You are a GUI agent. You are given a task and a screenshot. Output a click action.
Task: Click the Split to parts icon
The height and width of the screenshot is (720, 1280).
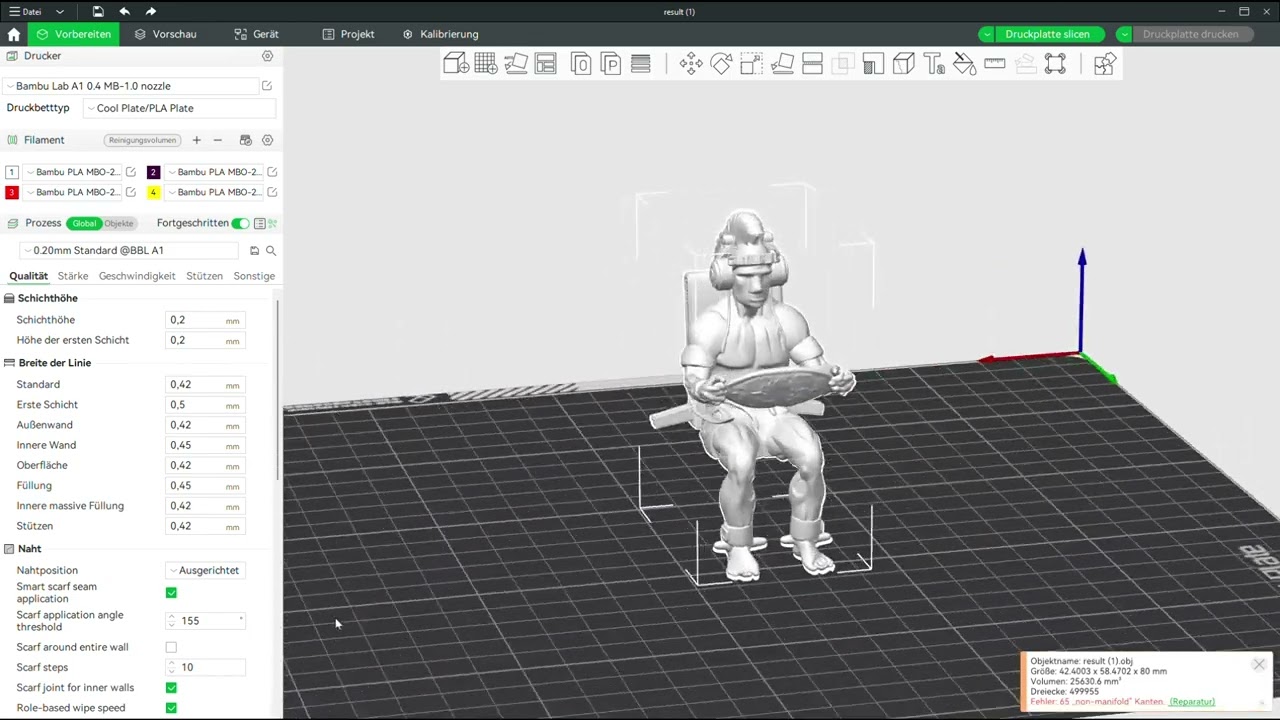tap(610, 64)
